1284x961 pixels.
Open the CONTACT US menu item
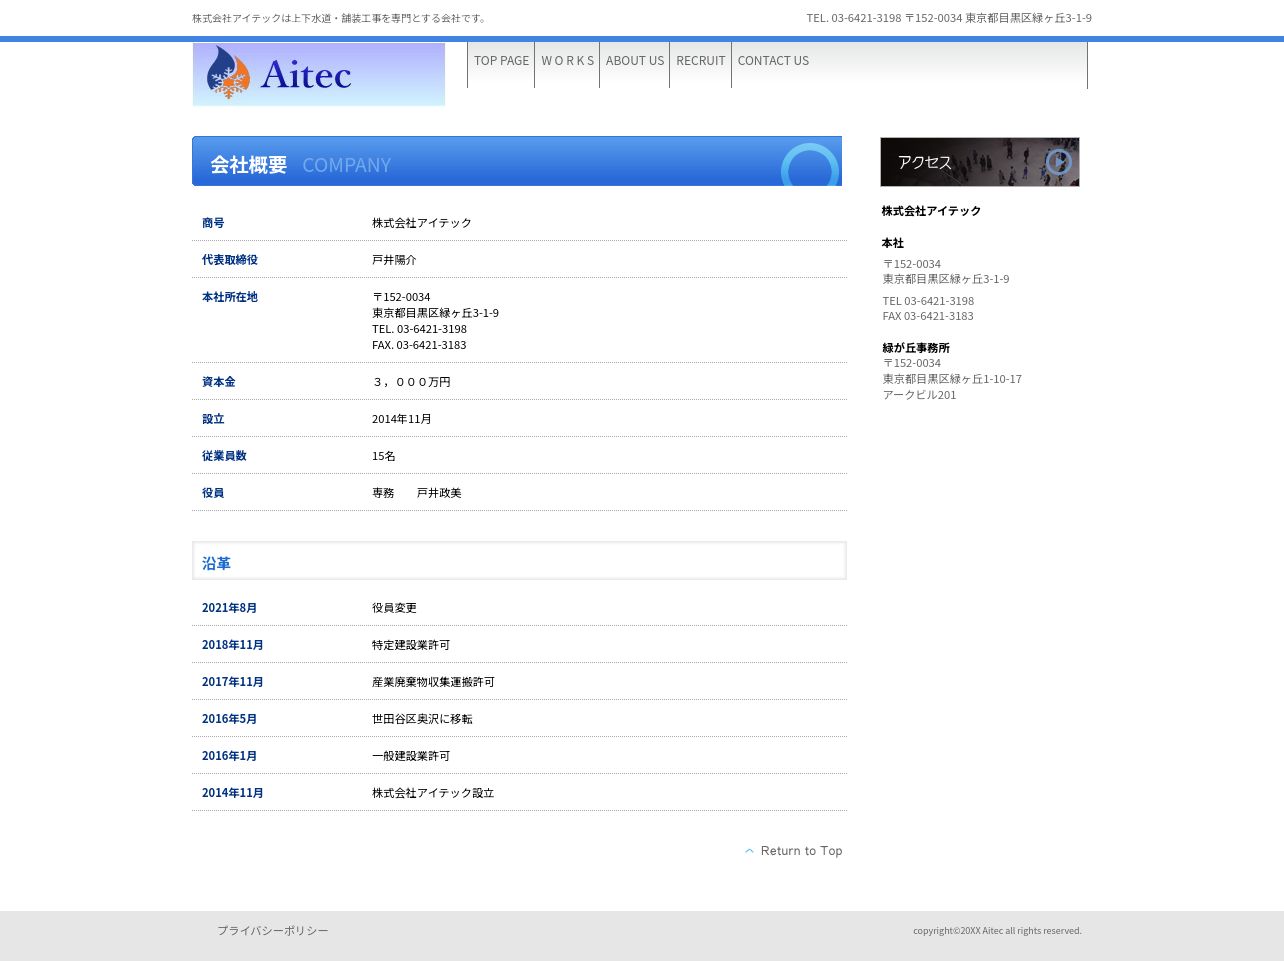pos(773,61)
